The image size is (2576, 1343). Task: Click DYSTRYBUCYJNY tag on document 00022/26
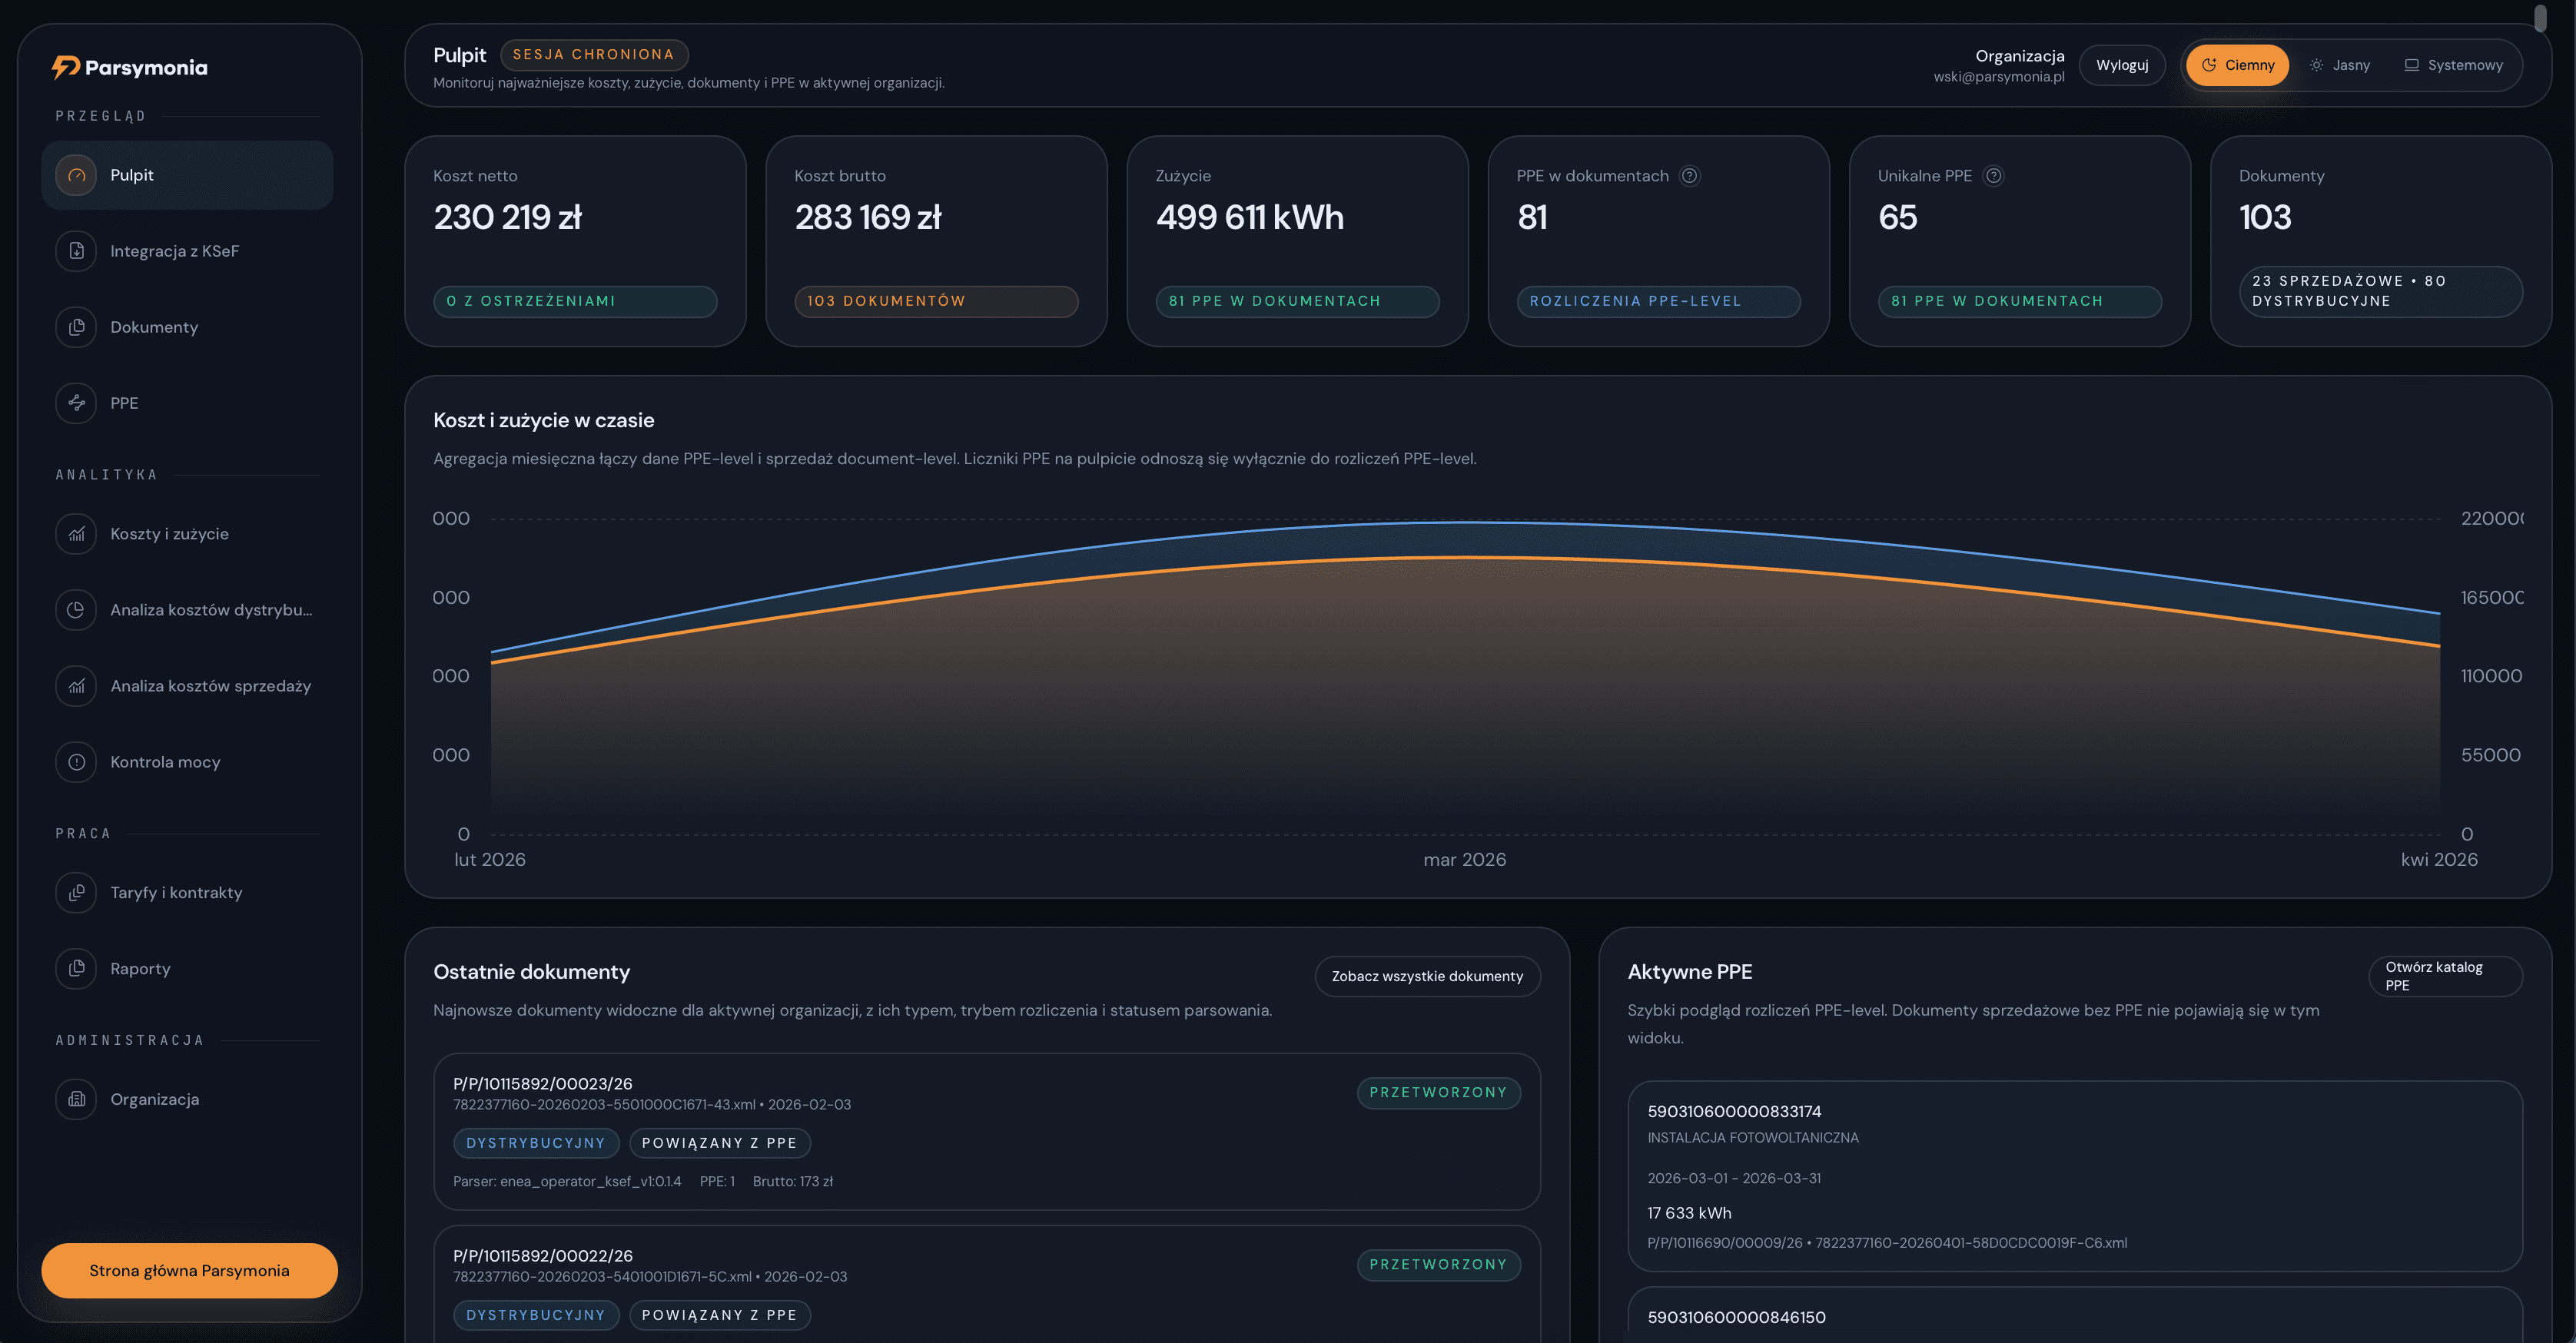pos(536,1315)
